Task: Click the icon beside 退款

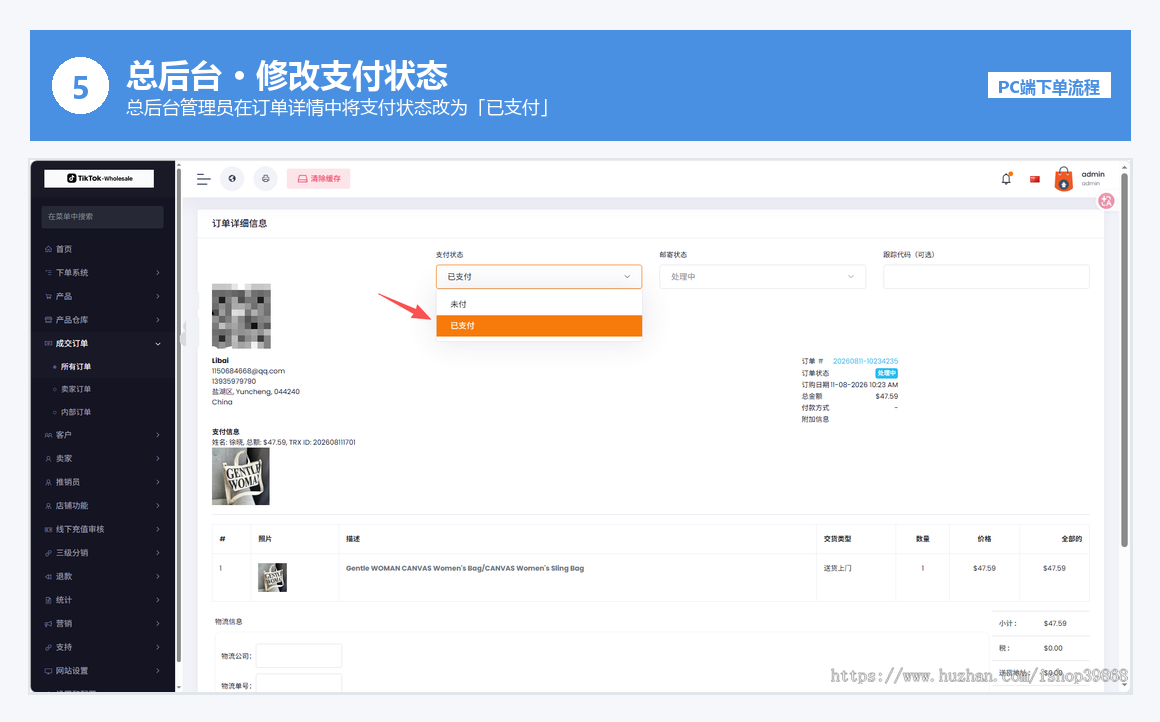Action: (x=48, y=577)
